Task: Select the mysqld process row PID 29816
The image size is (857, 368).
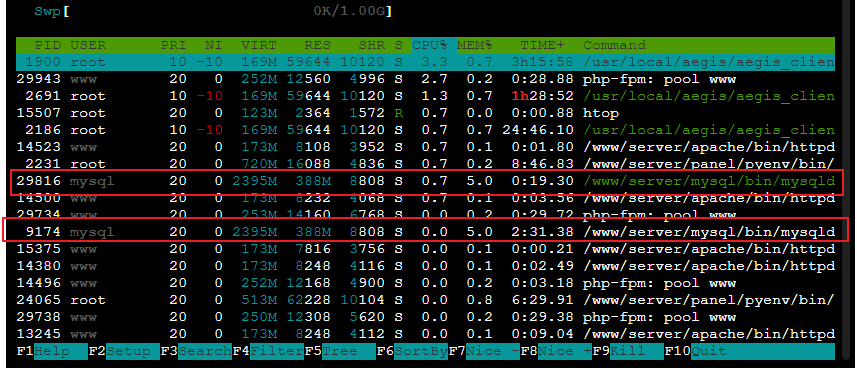Action: pos(425,181)
